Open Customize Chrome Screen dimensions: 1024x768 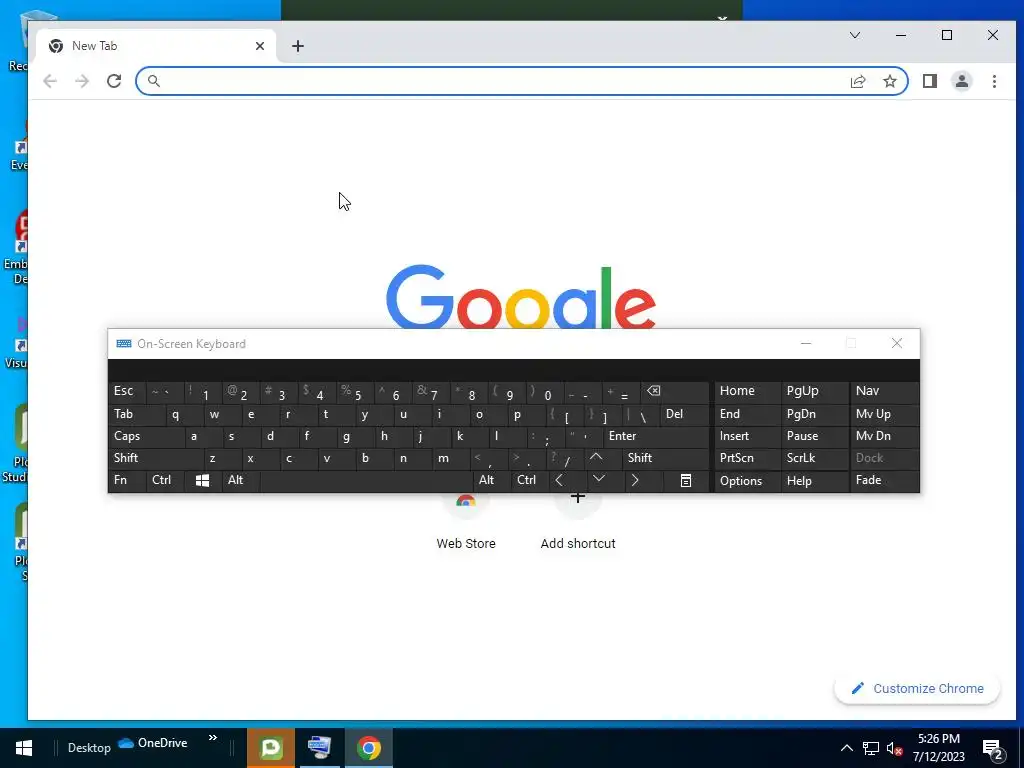(917, 688)
